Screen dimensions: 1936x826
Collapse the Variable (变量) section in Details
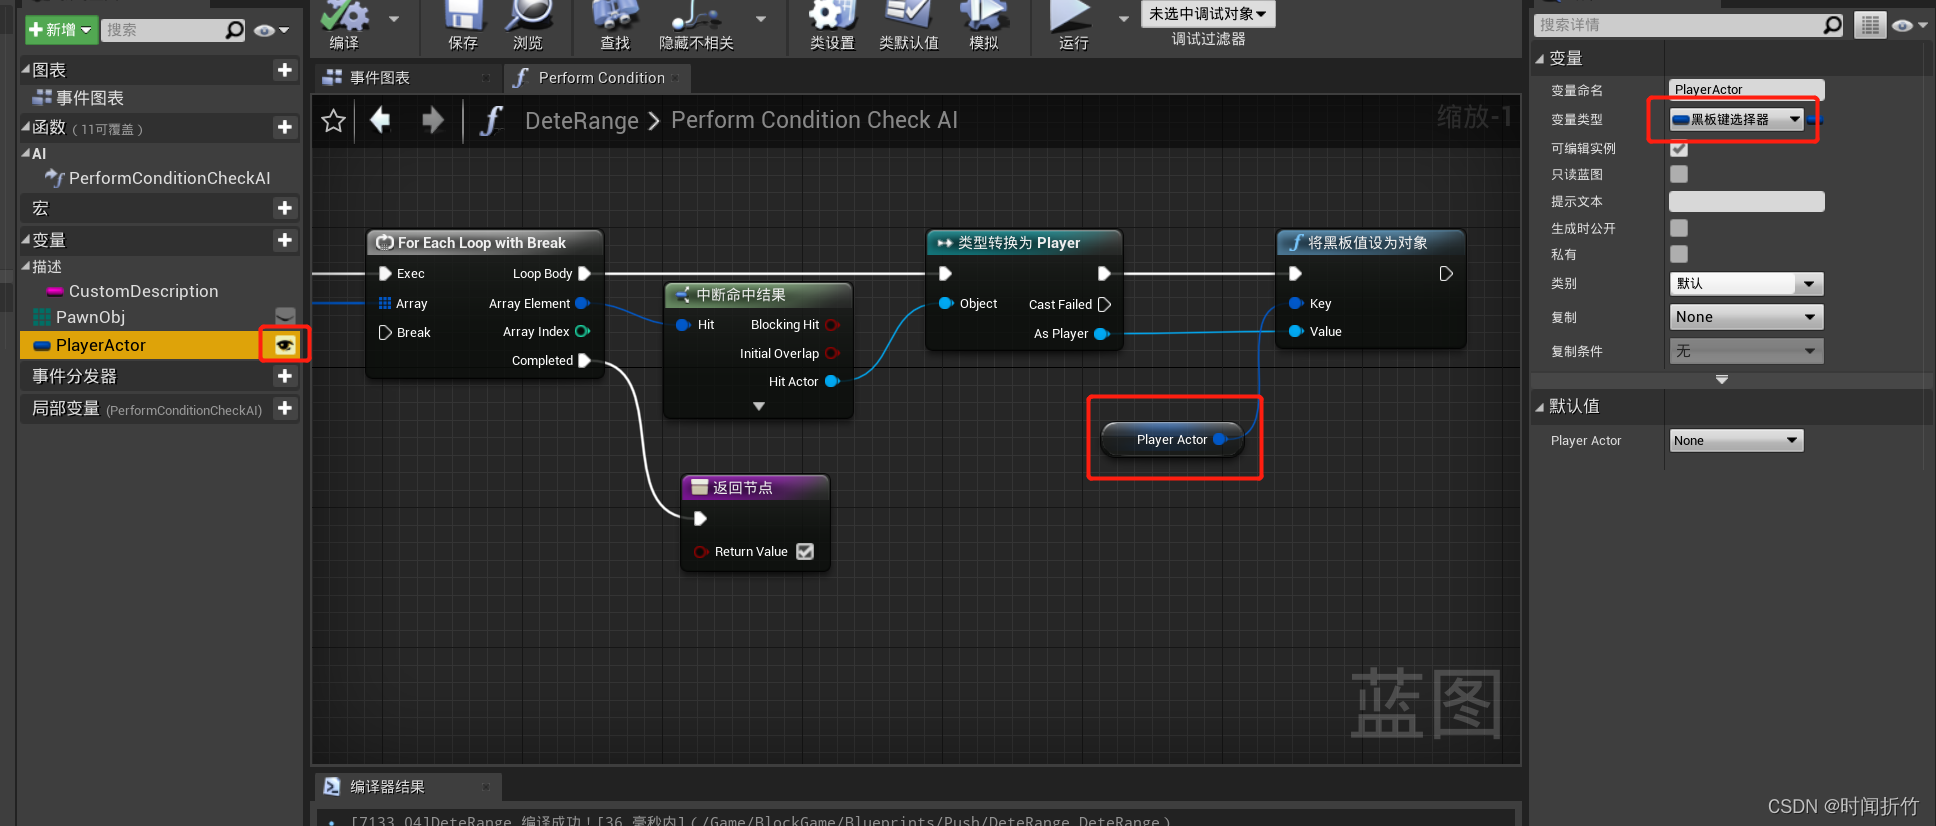(1539, 59)
